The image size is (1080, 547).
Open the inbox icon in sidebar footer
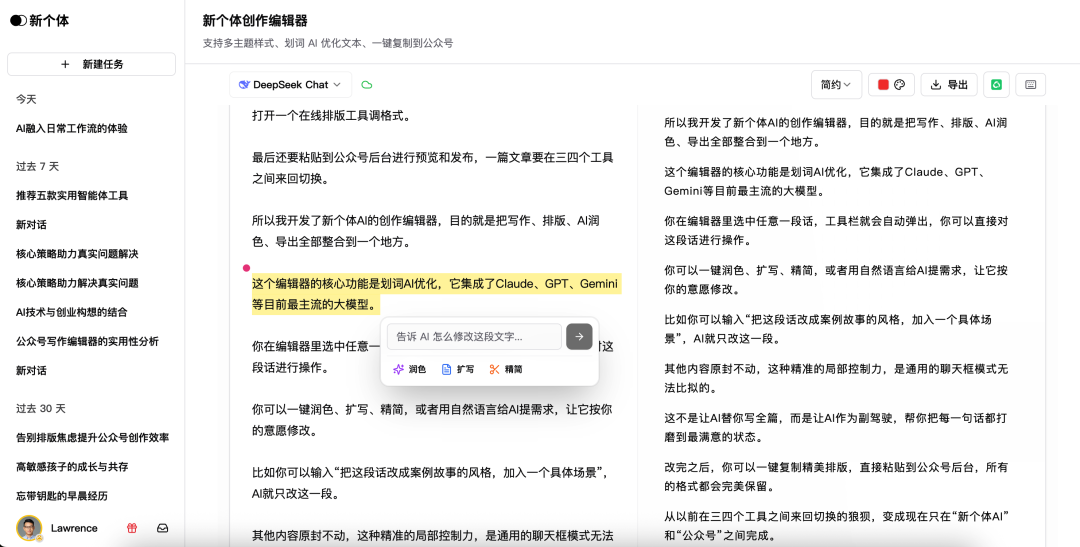point(162,528)
